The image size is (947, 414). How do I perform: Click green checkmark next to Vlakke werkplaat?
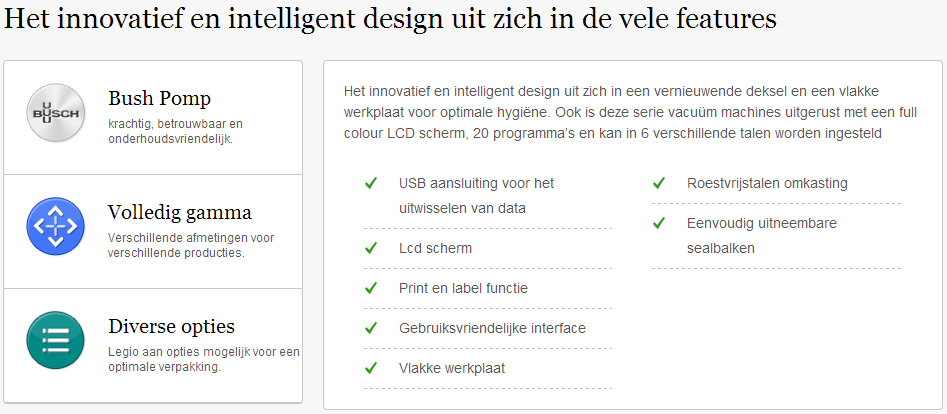coord(371,368)
